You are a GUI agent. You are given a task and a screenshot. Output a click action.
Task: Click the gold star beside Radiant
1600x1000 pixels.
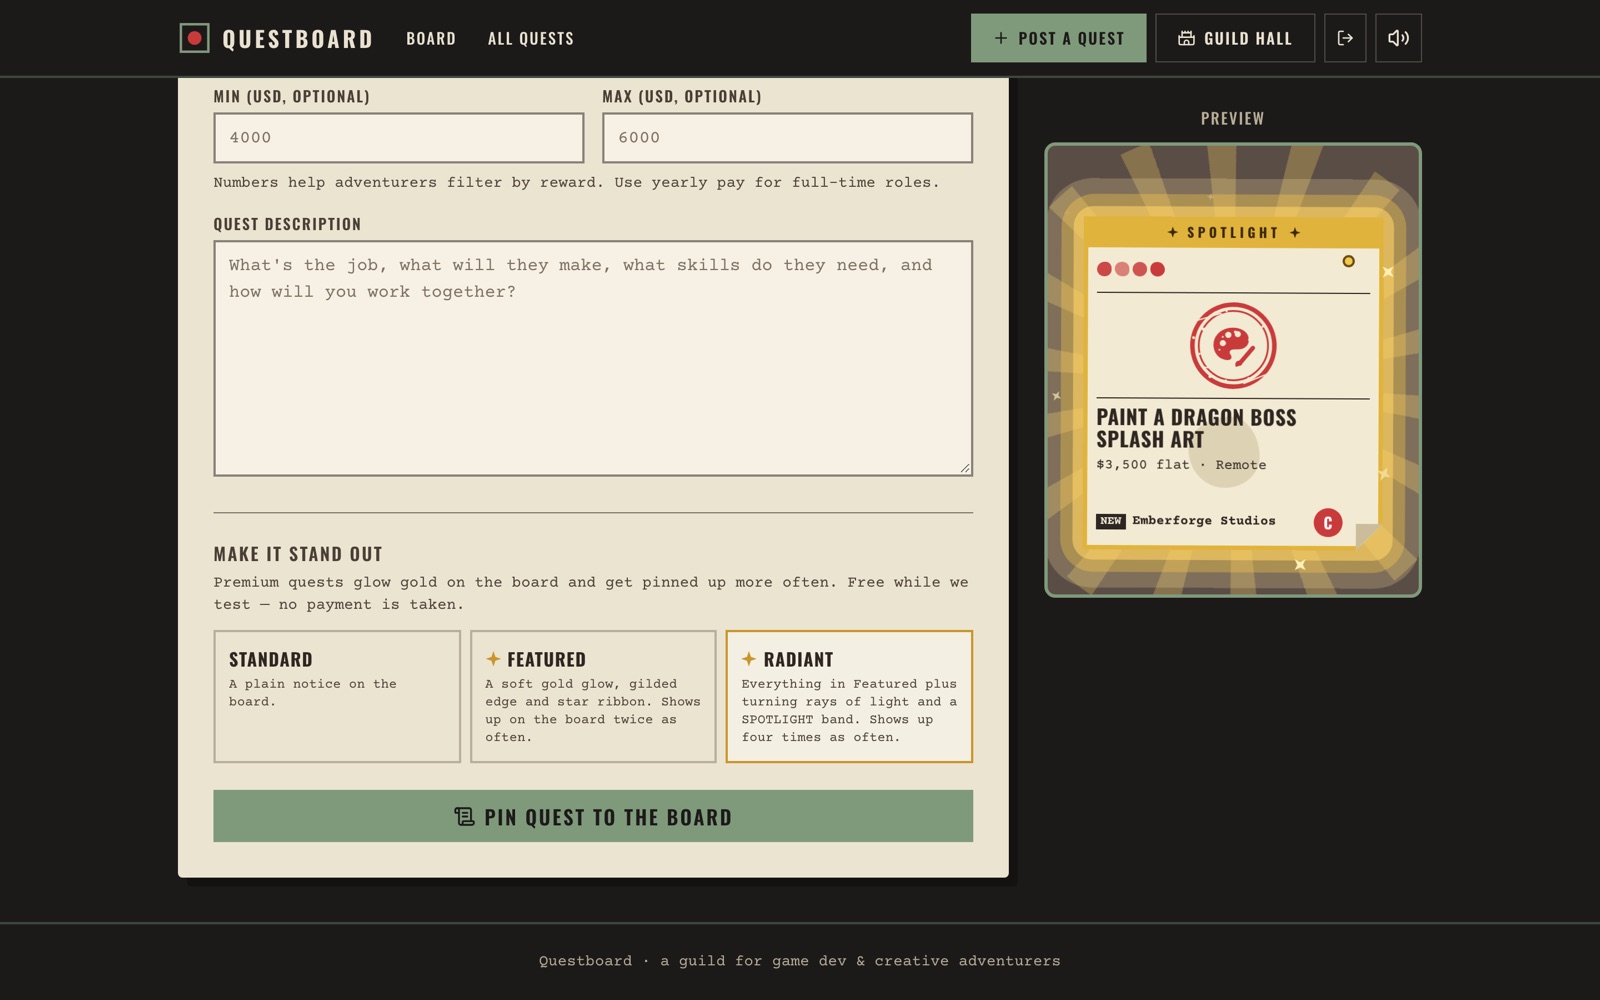click(749, 659)
